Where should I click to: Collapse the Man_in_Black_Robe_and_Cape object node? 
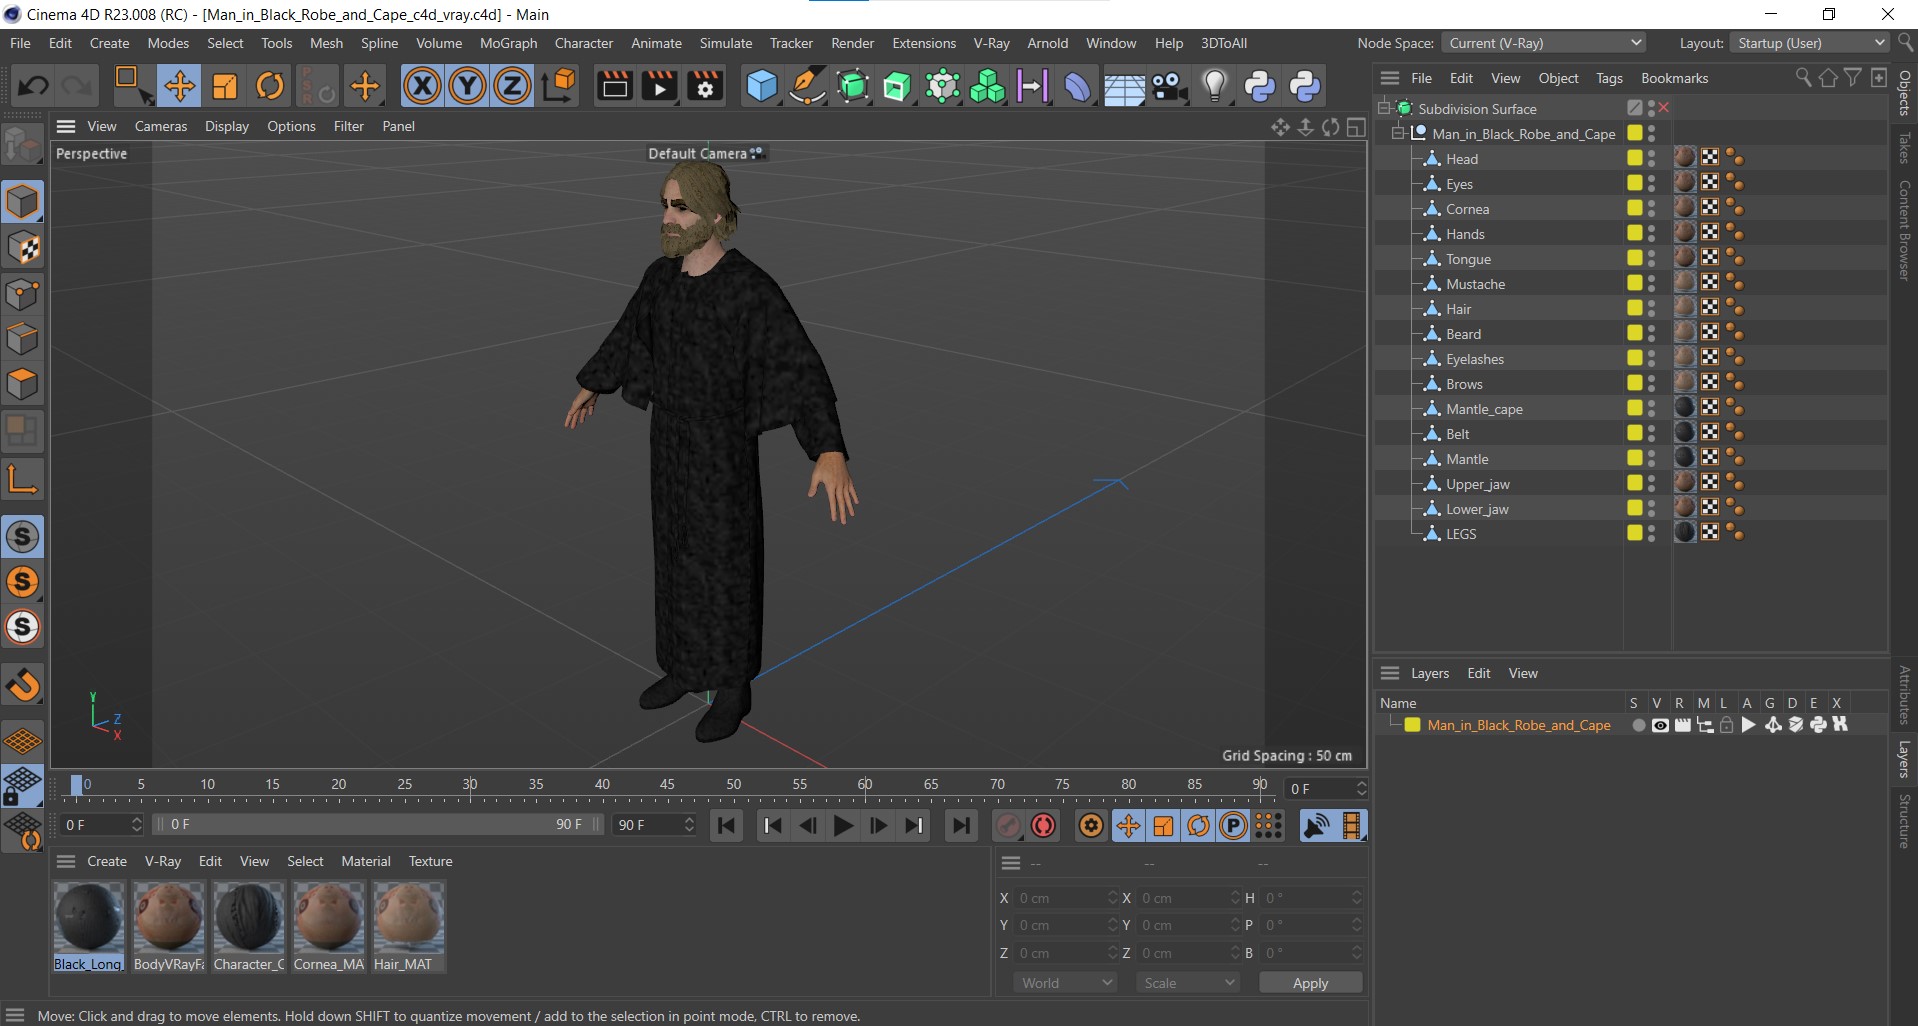pyautogui.click(x=1398, y=133)
